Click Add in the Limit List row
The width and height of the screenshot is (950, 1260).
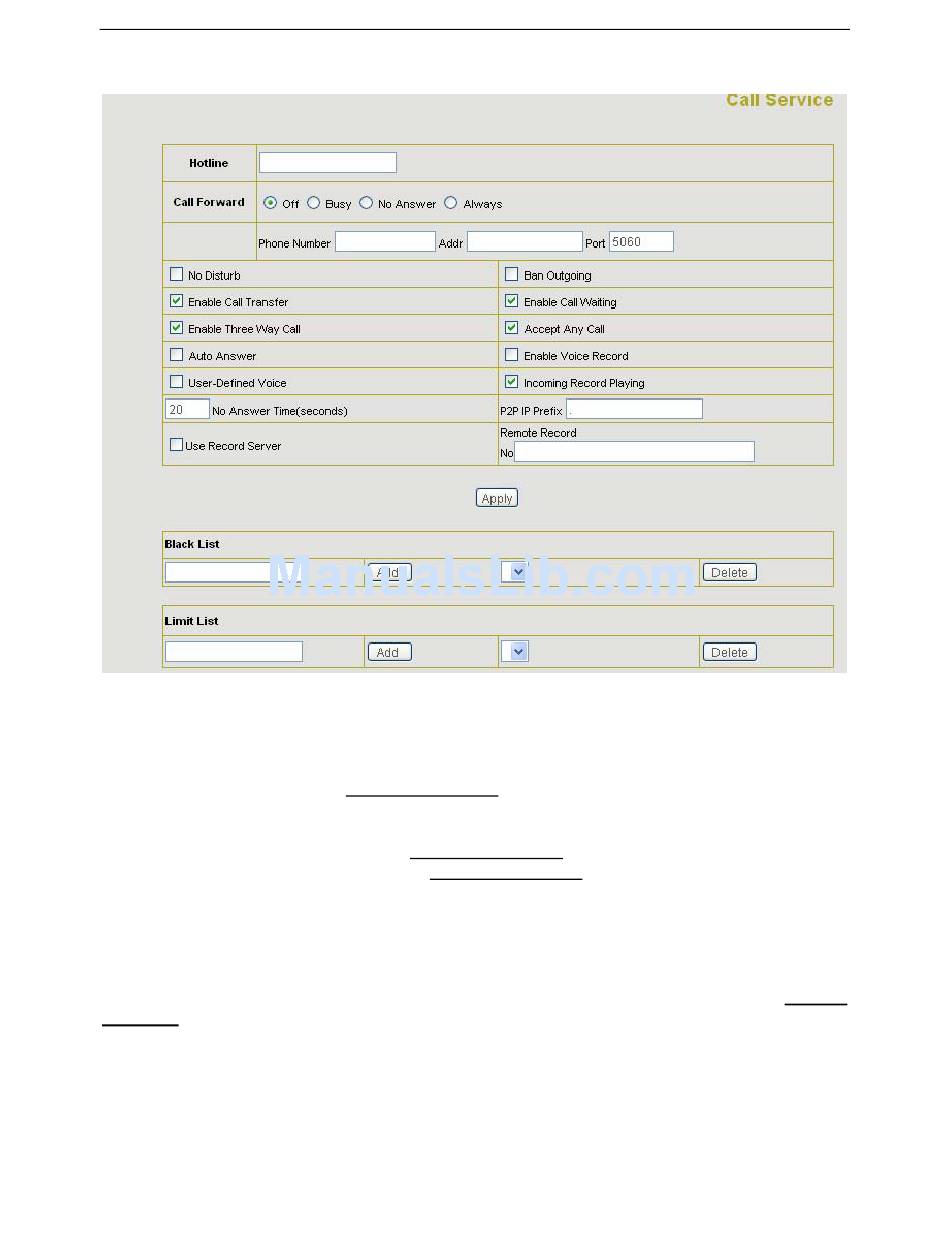pyautogui.click(x=390, y=651)
